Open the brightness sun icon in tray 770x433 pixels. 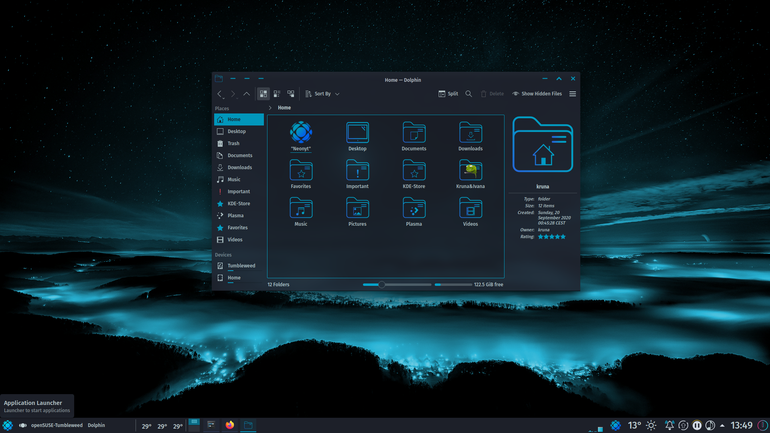pyautogui.click(x=651, y=426)
